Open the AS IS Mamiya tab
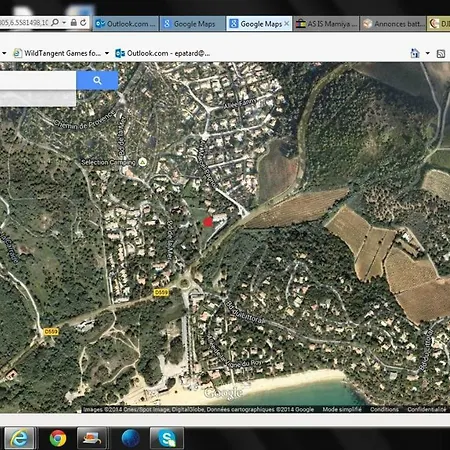Screen dimensions: 450x450 click(326, 24)
